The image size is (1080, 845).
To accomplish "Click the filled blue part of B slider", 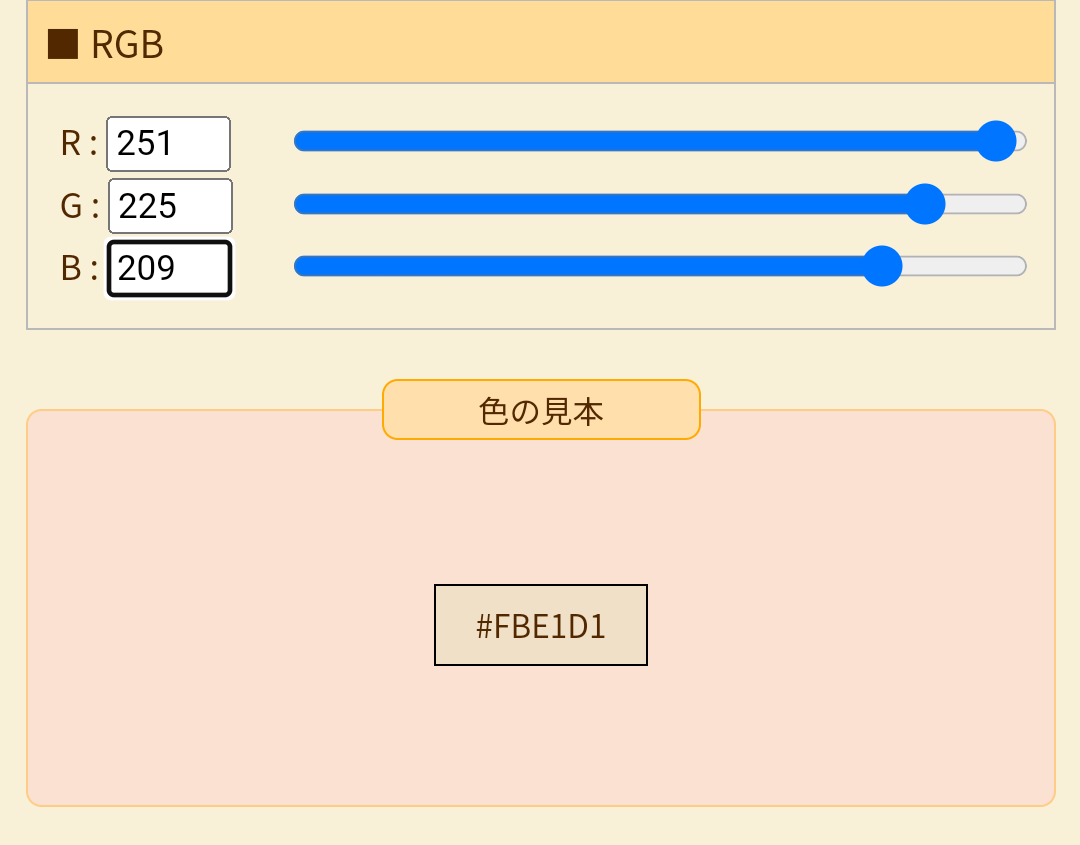I will 580,266.
